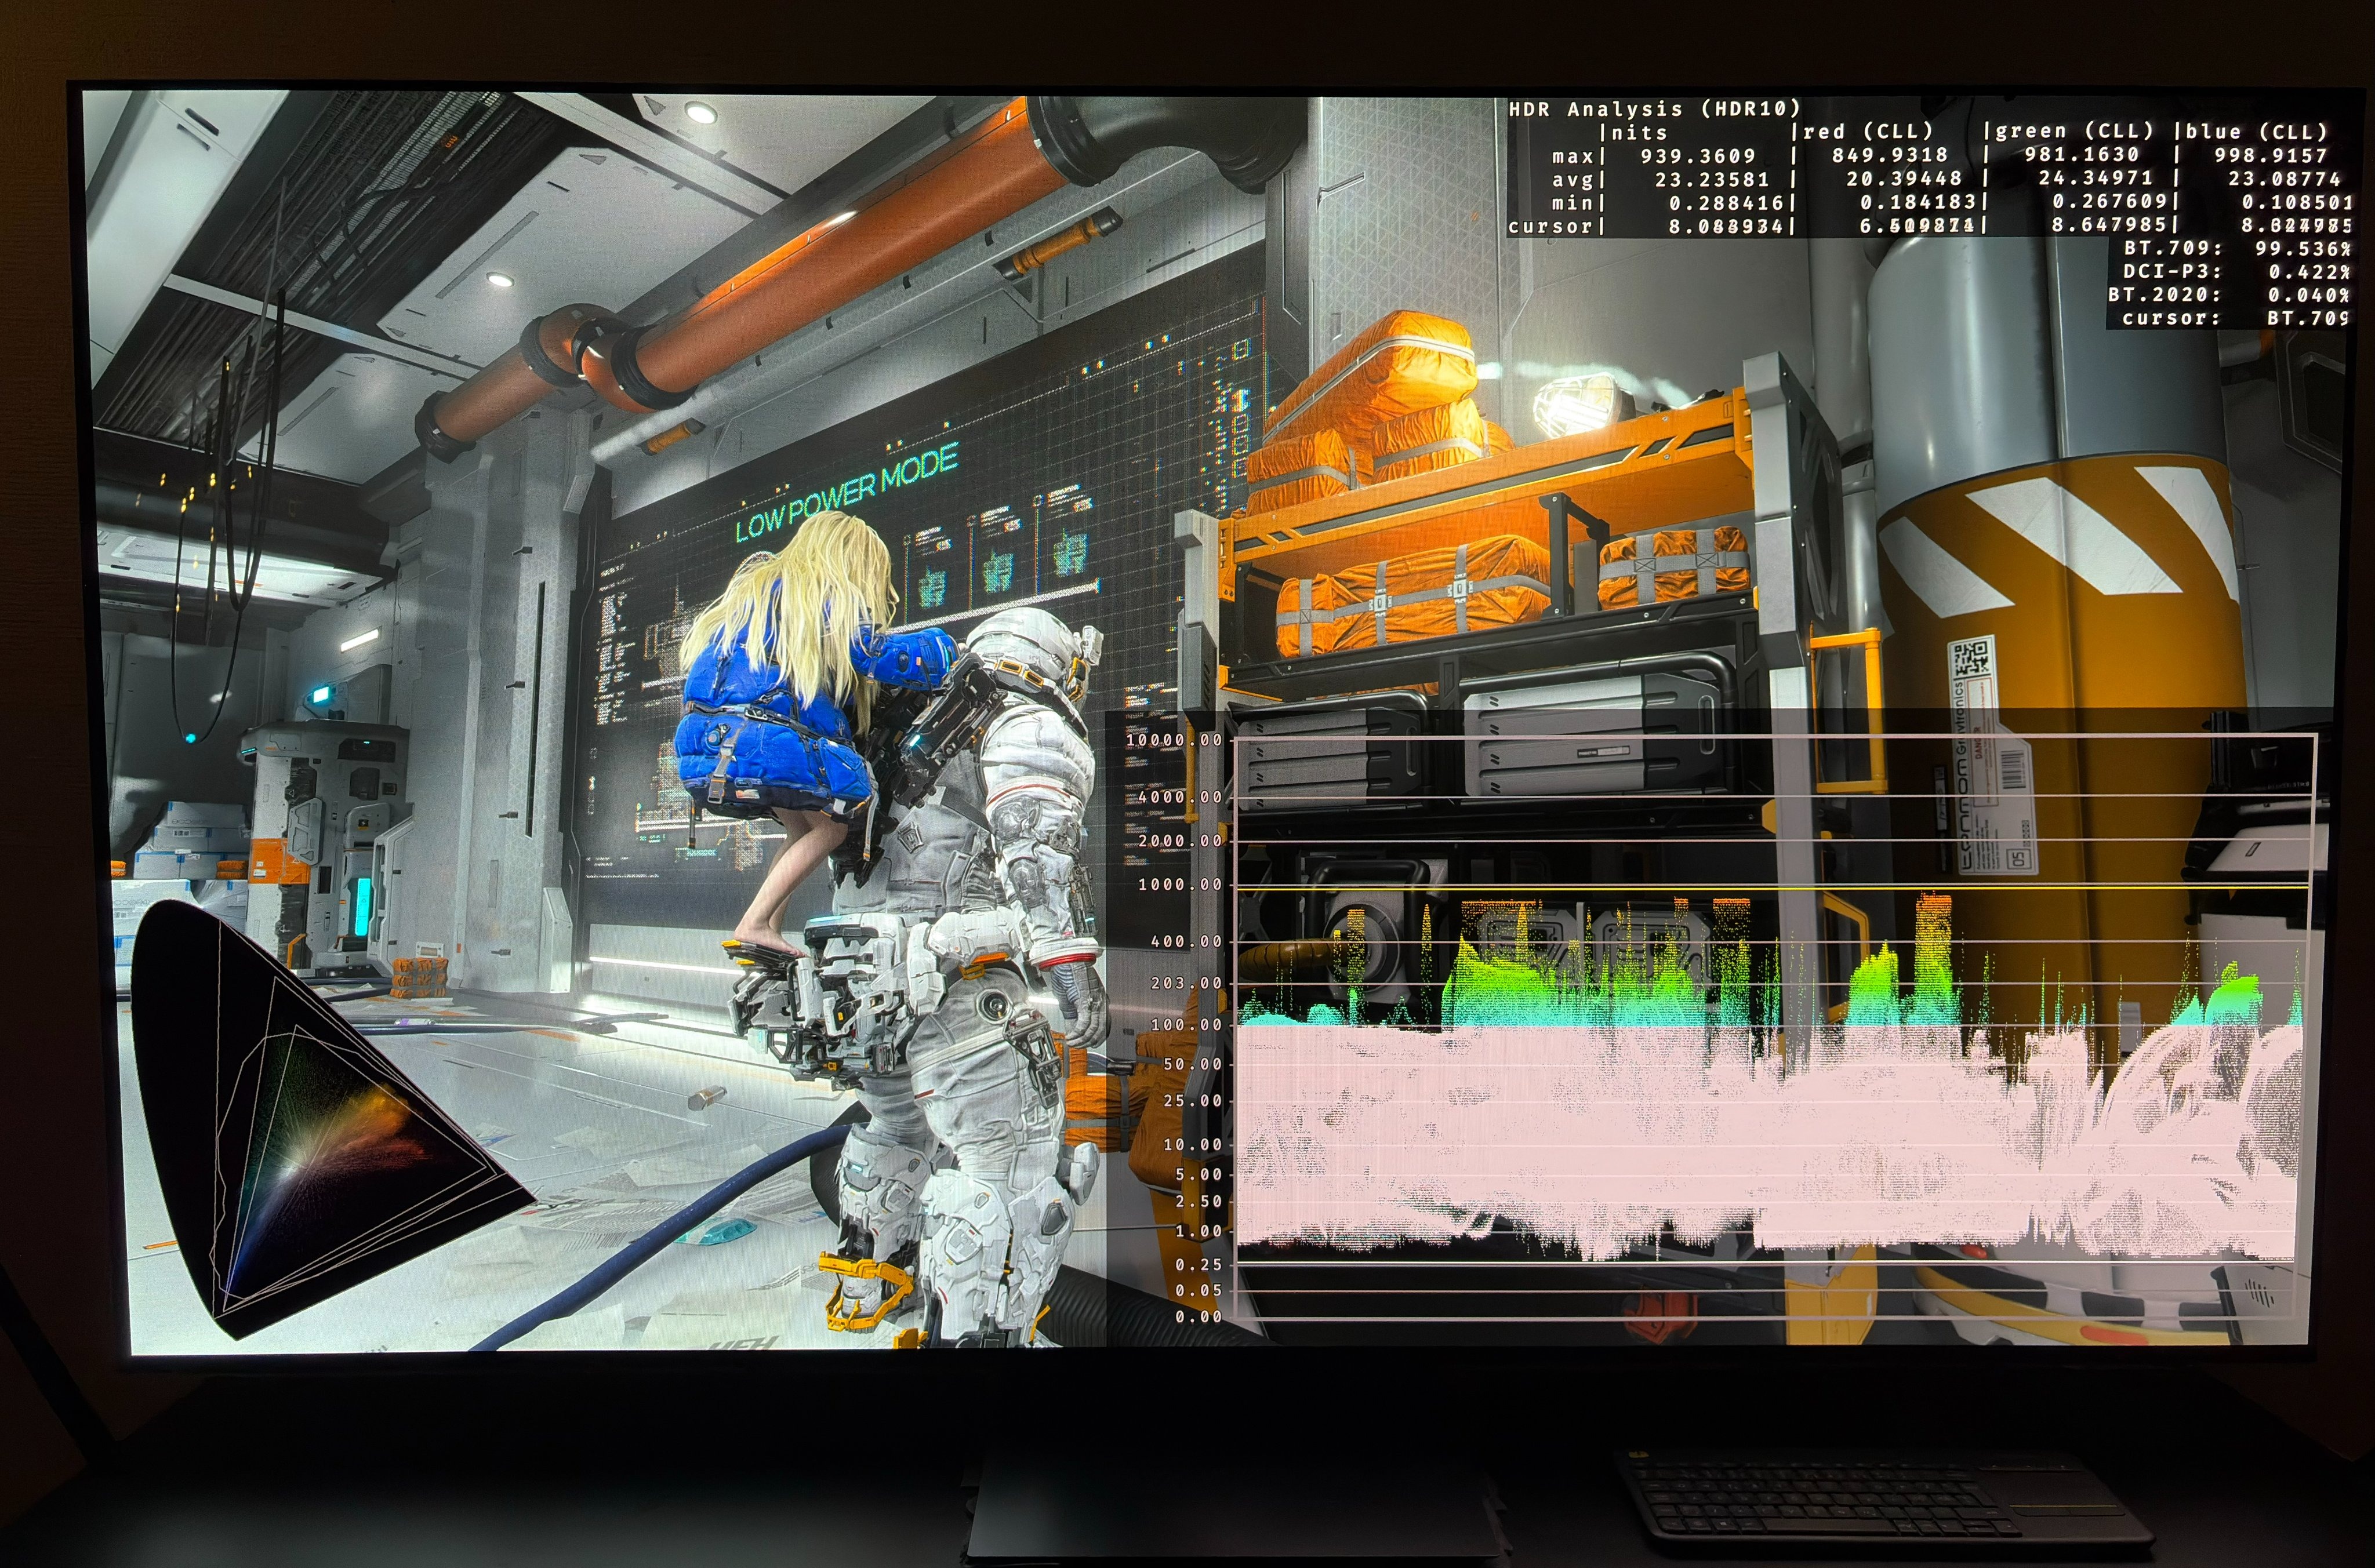Click the "cursor:" label in the gamut list

click(2172, 318)
